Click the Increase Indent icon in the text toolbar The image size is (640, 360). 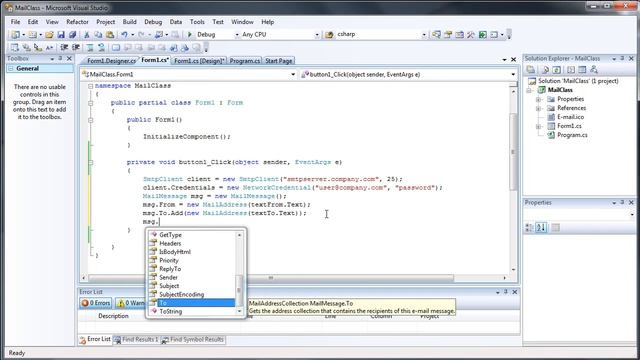76,48
